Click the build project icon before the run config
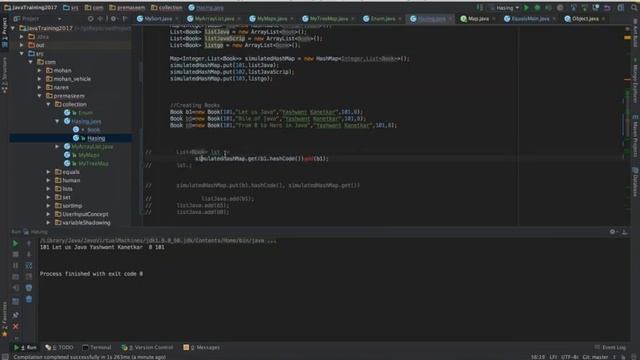 coord(480,8)
